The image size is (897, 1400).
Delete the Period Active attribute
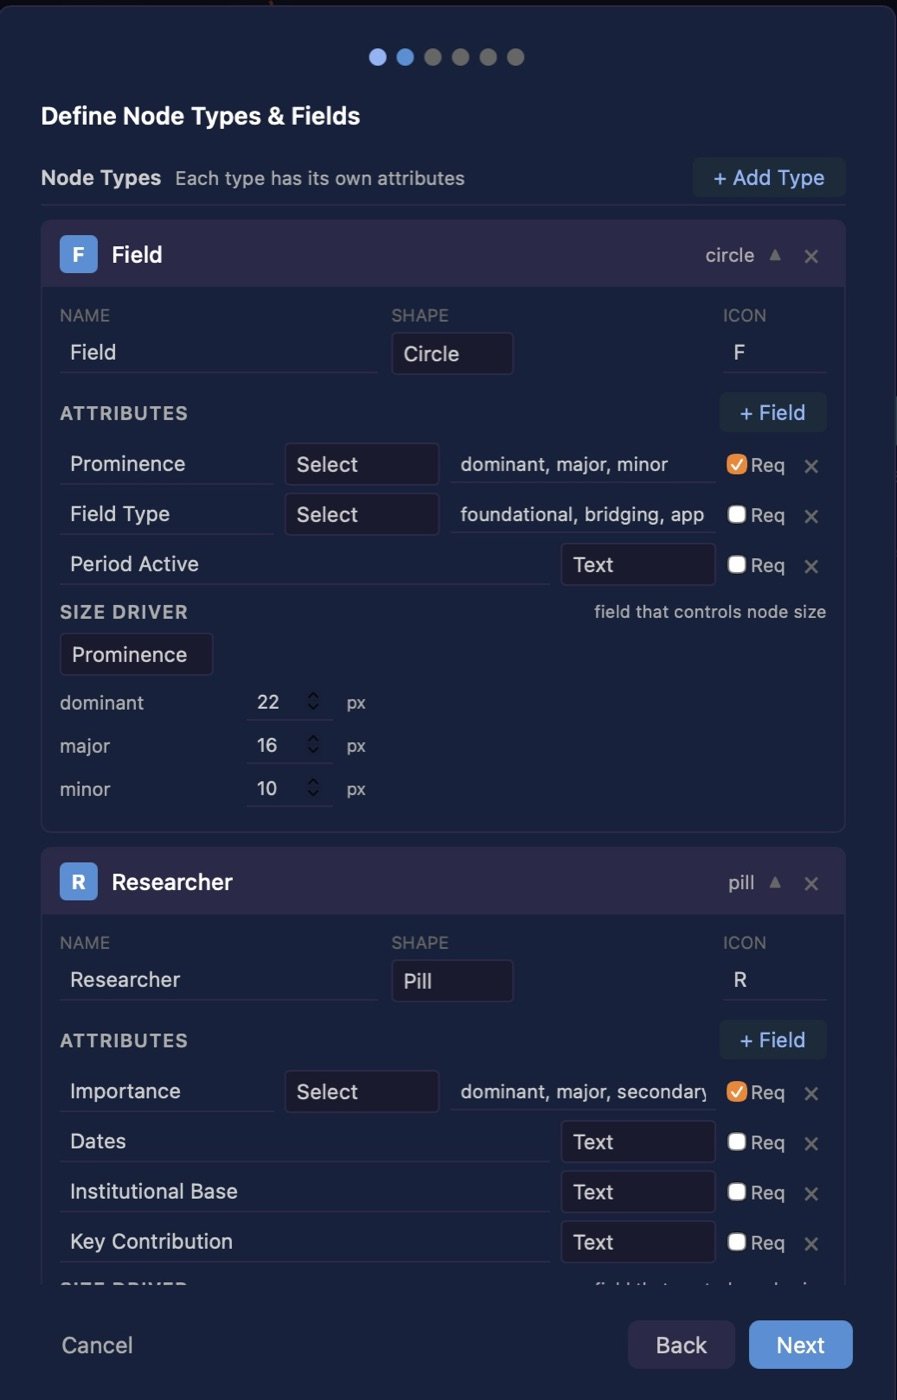(811, 566)
